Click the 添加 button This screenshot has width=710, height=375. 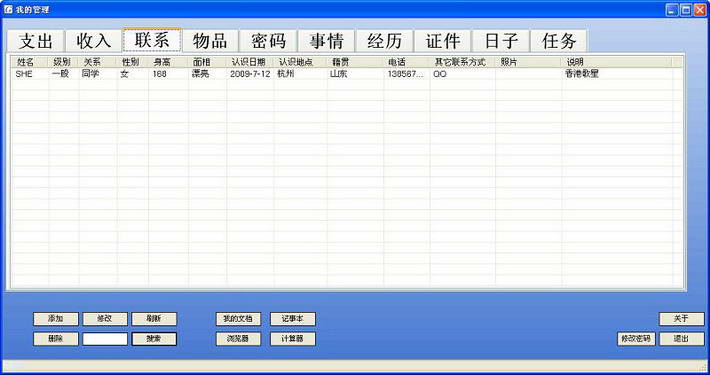pos(56,319)
